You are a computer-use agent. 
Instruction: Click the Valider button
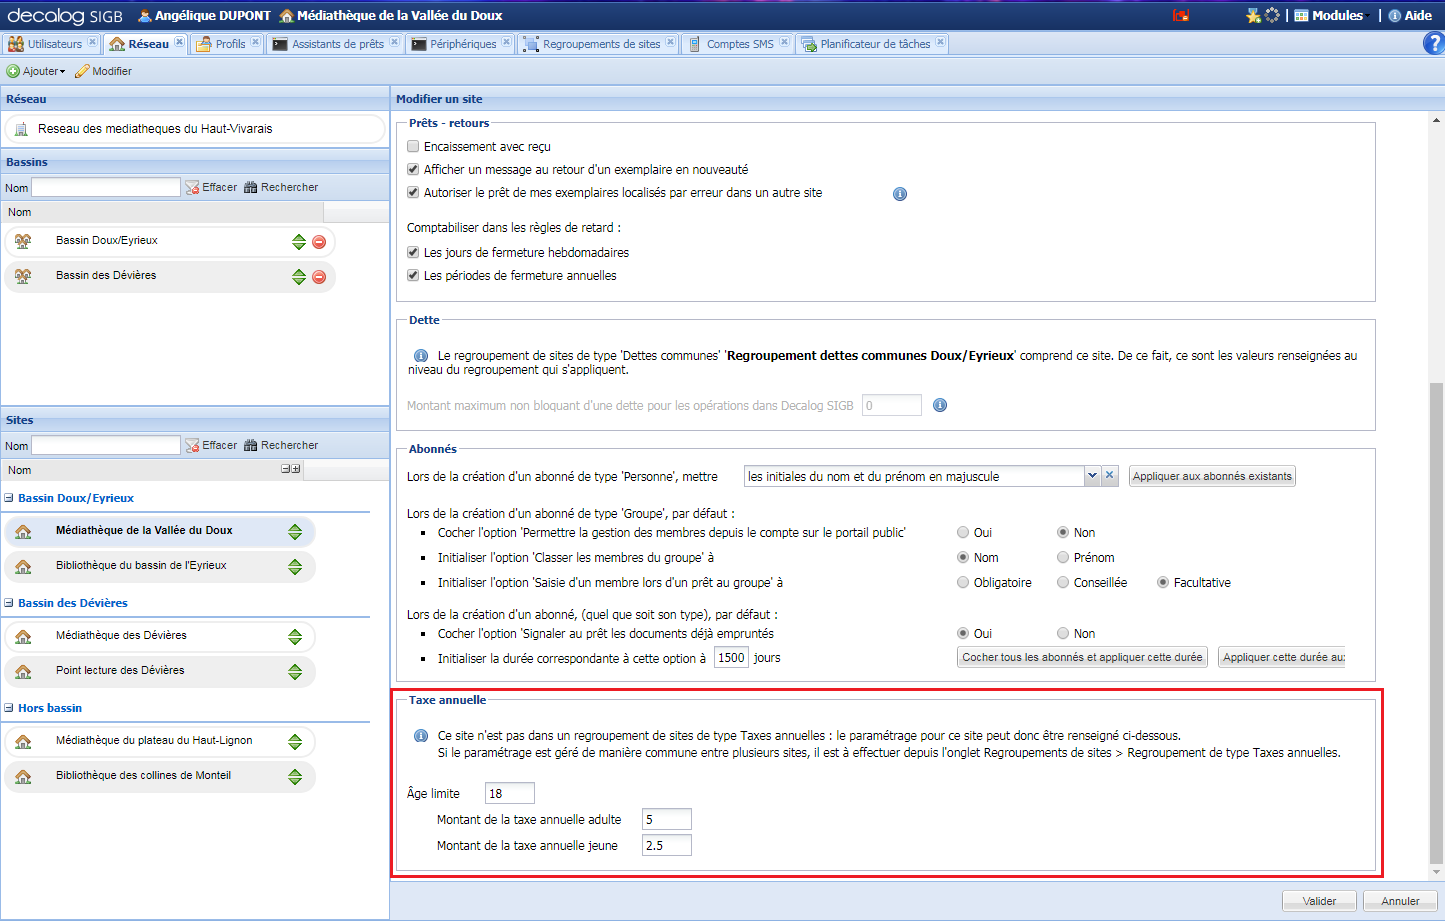(1319, 900)
